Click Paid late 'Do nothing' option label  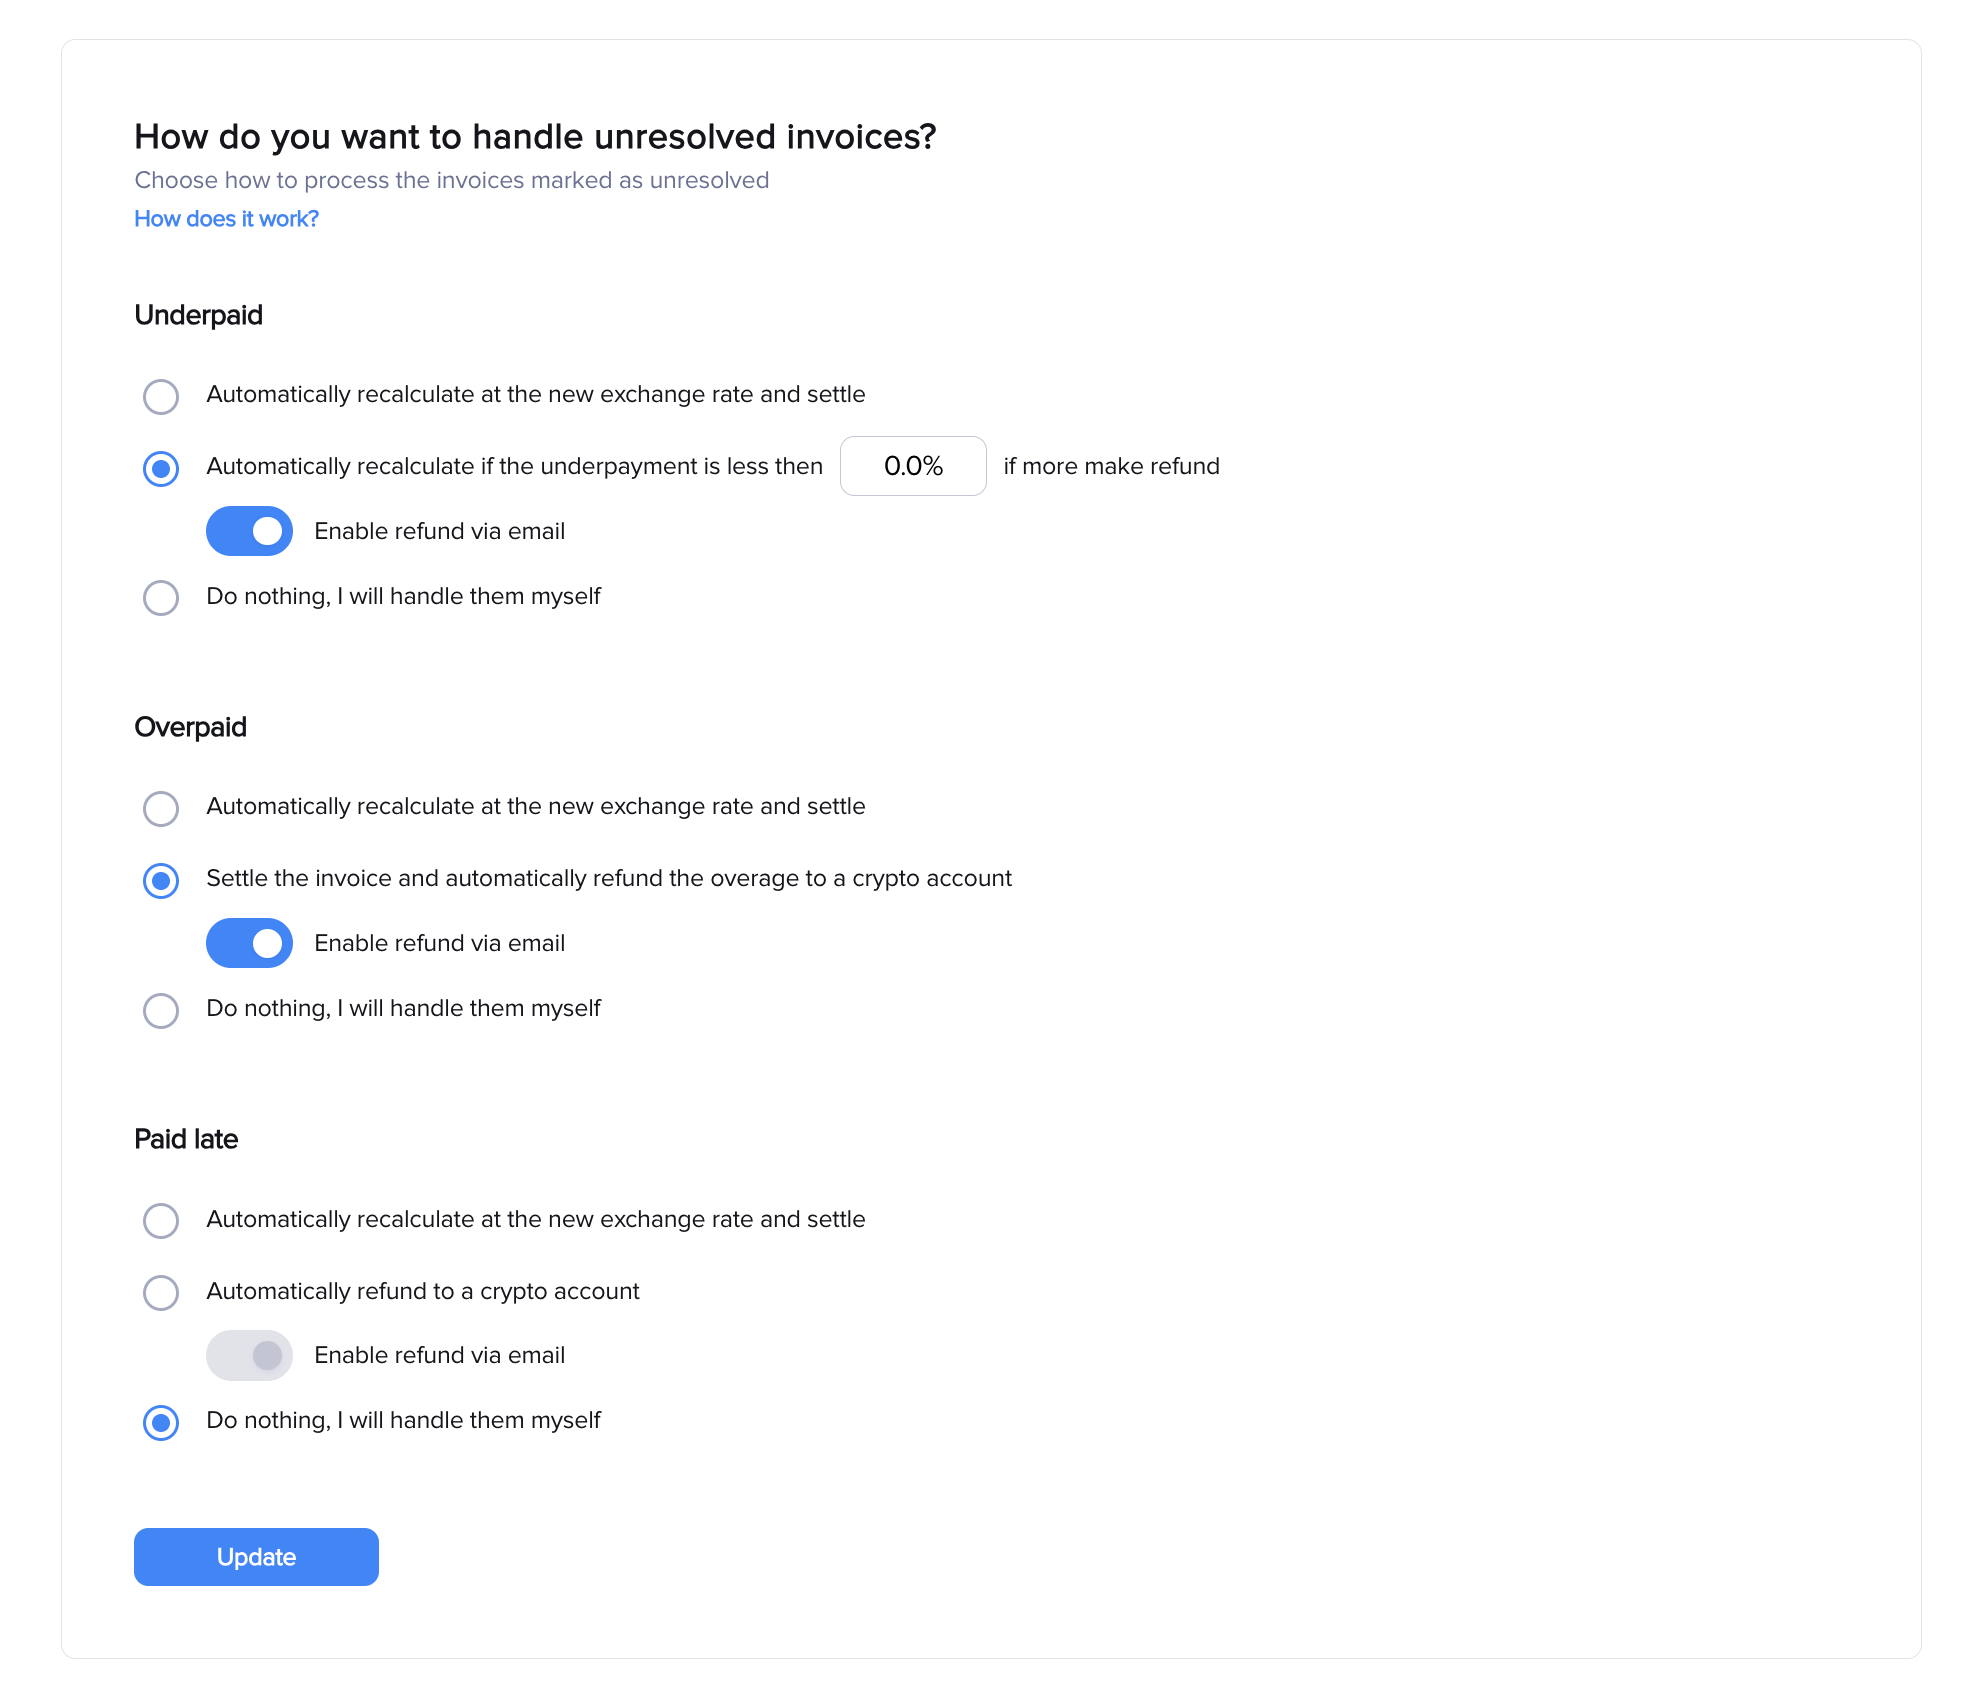point(403,1420)
